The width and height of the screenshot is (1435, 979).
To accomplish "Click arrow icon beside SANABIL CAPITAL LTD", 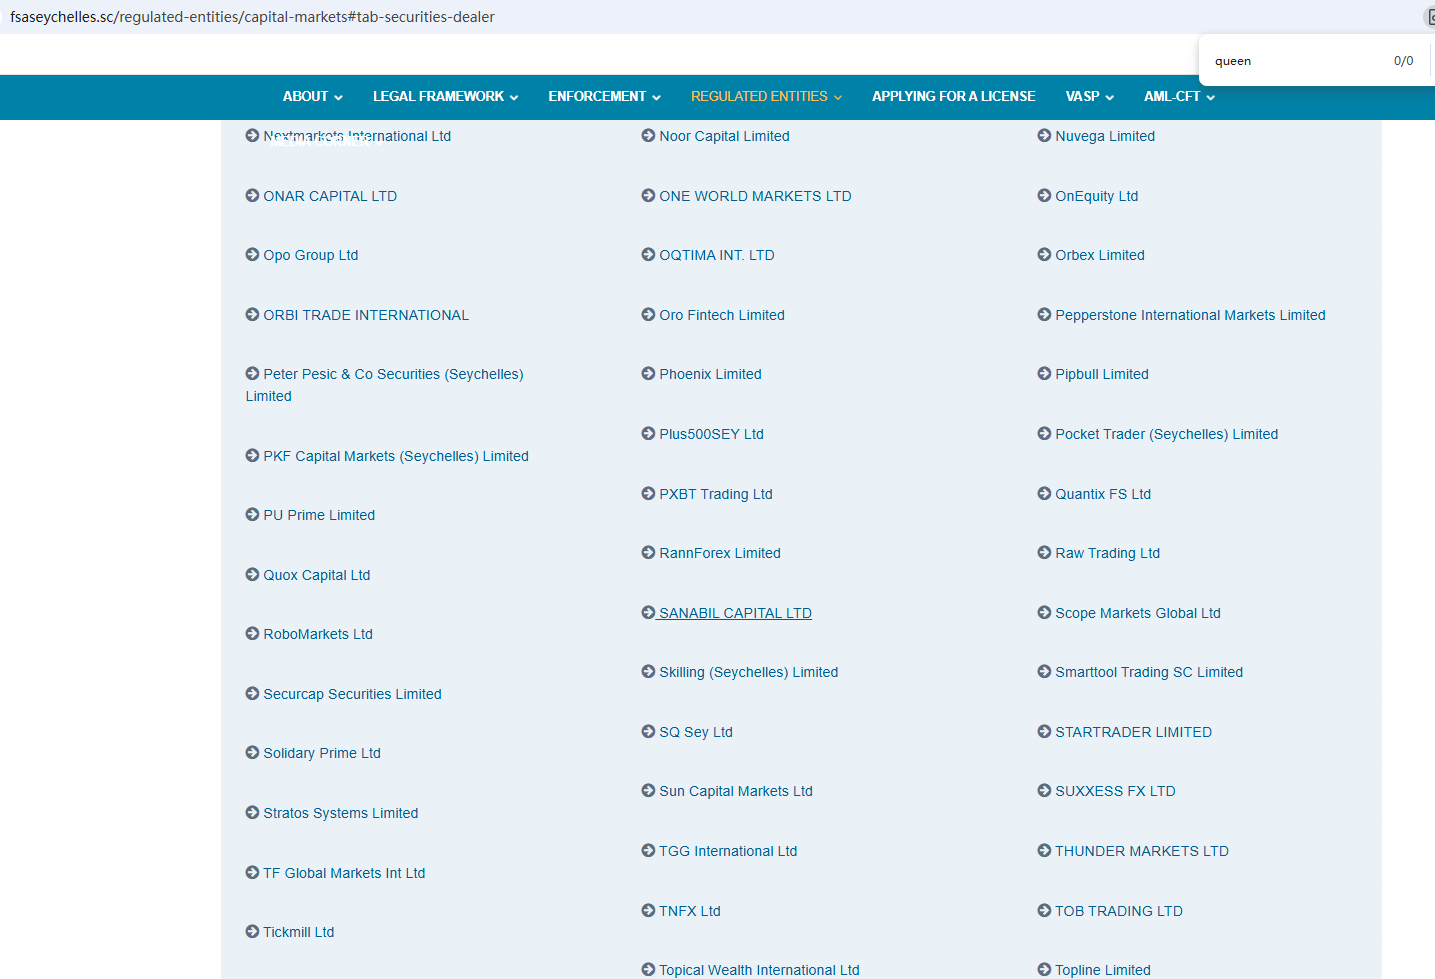I will coord(648,613).
